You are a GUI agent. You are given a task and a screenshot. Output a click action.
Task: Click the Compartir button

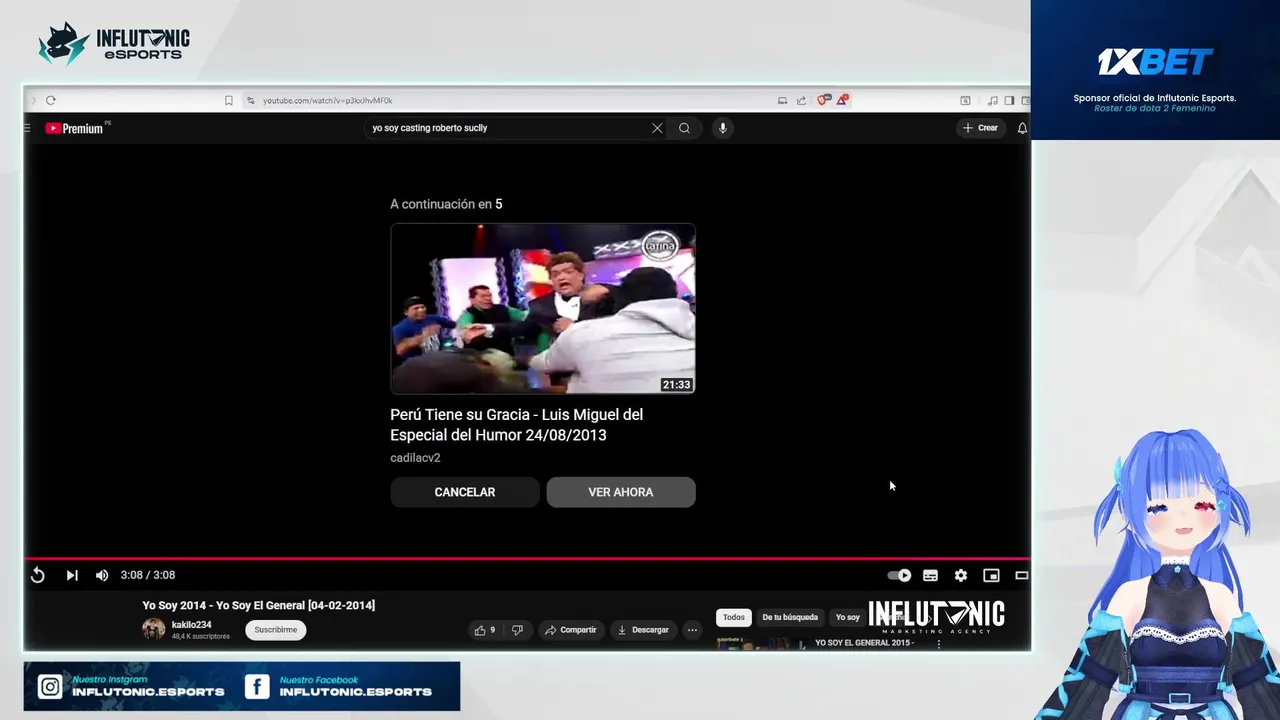tap(571, 630)
